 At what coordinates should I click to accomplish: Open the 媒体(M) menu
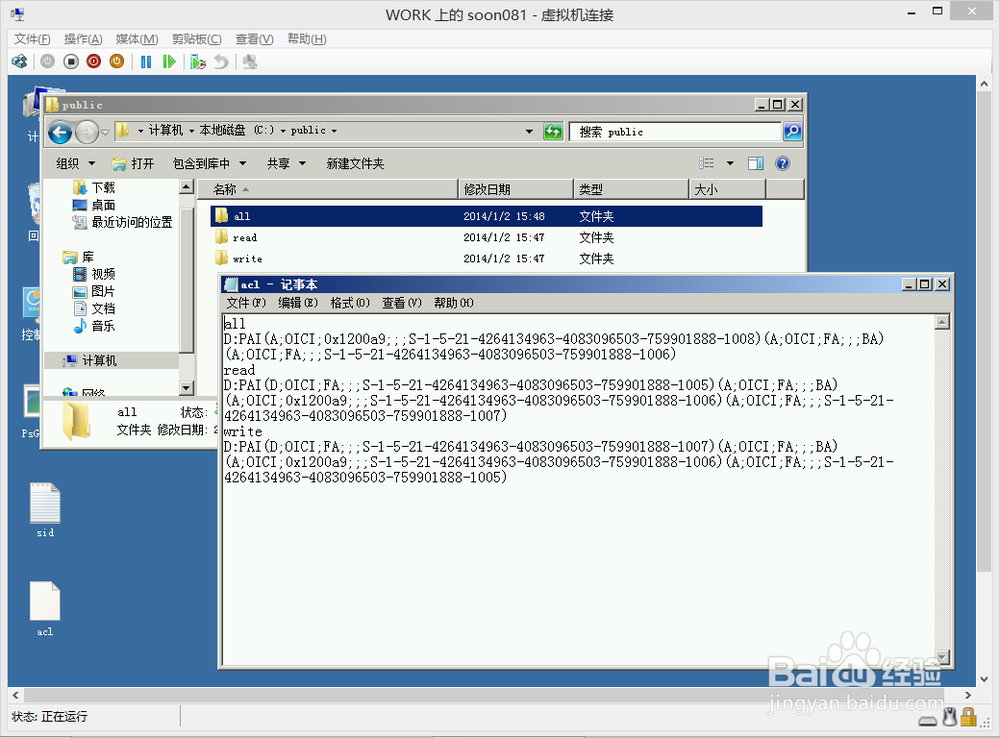point(136,39)
